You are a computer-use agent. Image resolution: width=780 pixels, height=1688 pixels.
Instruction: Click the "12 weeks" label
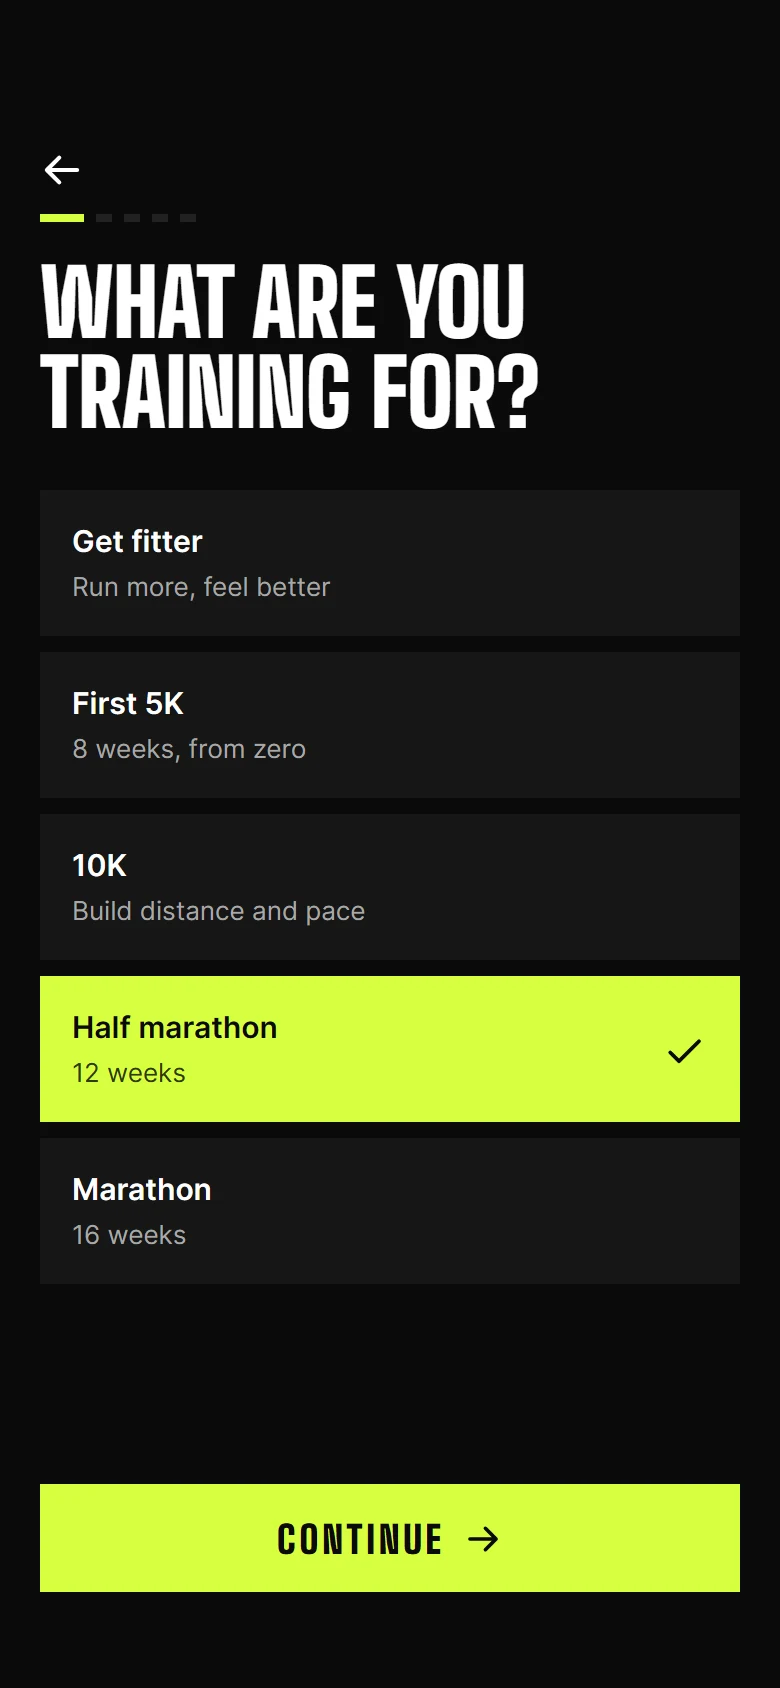pyautogui.click(x=129, y=1073)
